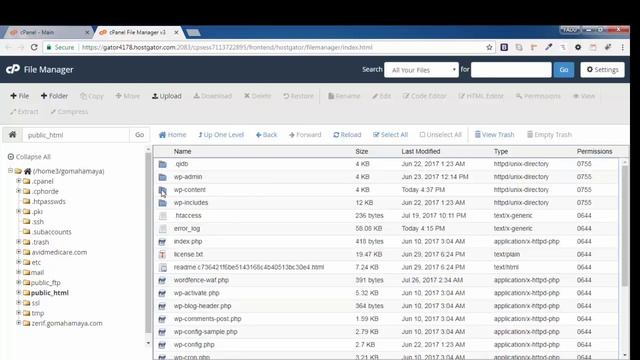Click the cPanel logo in header
Image resolution: width=640 pixels, height=360 pixels.
[13, 69]
